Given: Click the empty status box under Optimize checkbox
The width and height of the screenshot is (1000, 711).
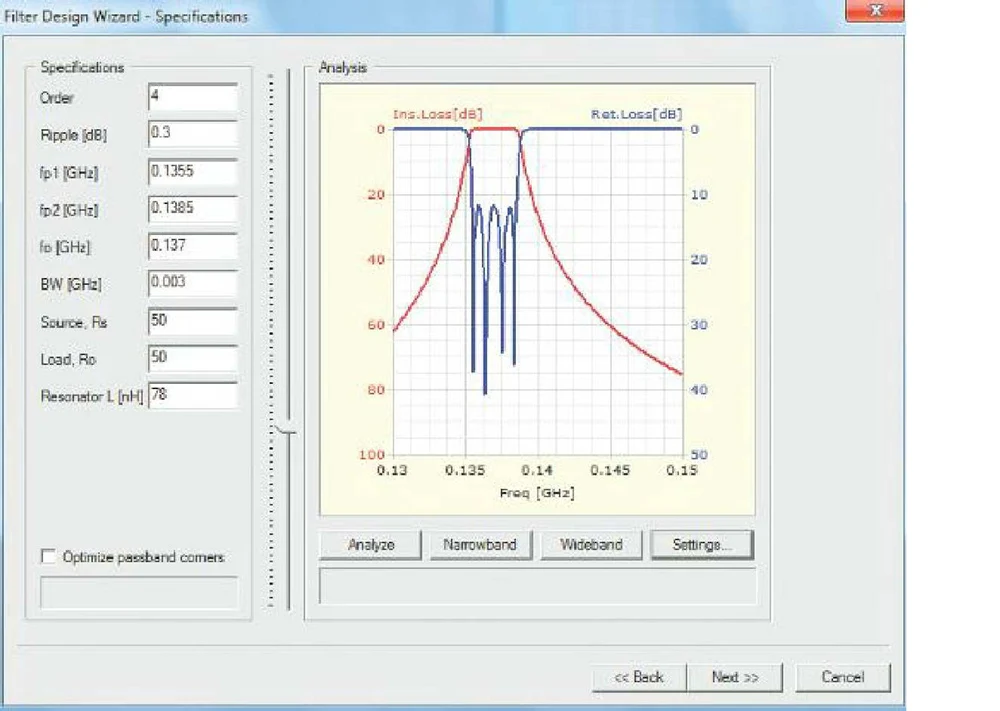Looking at the screenshot, I should pos(139,593).
